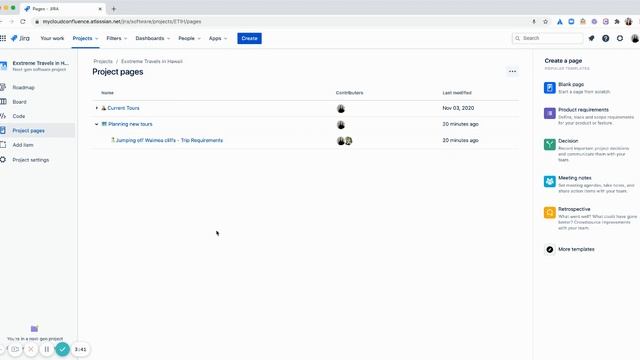Viewport: 640px width, 360px height.
Task: Click Extreme Travels in Hawaii breadcrumb
Action: 152,61
